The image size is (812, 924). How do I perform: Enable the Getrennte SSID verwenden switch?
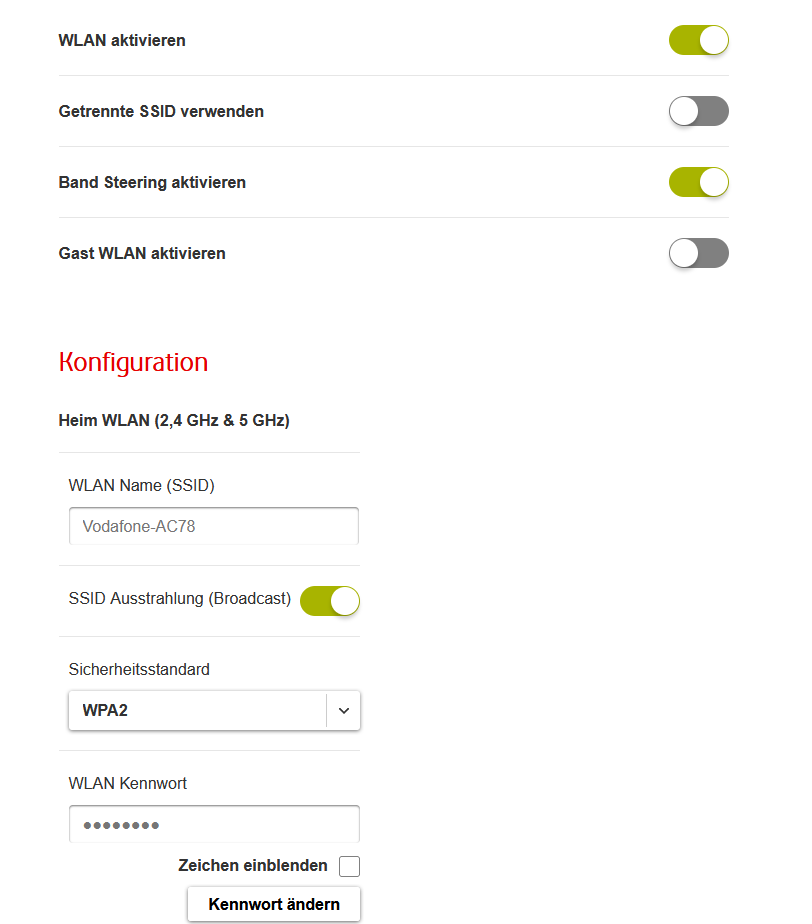coord(698,111)
